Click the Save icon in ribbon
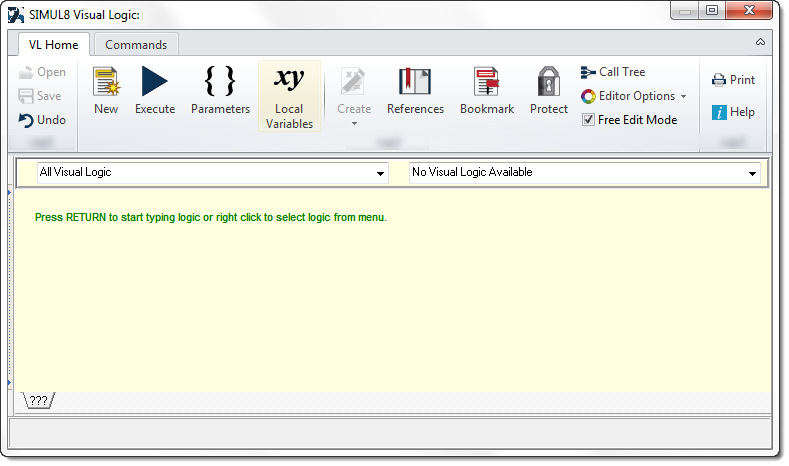The image size is (789, 466). 26,96
